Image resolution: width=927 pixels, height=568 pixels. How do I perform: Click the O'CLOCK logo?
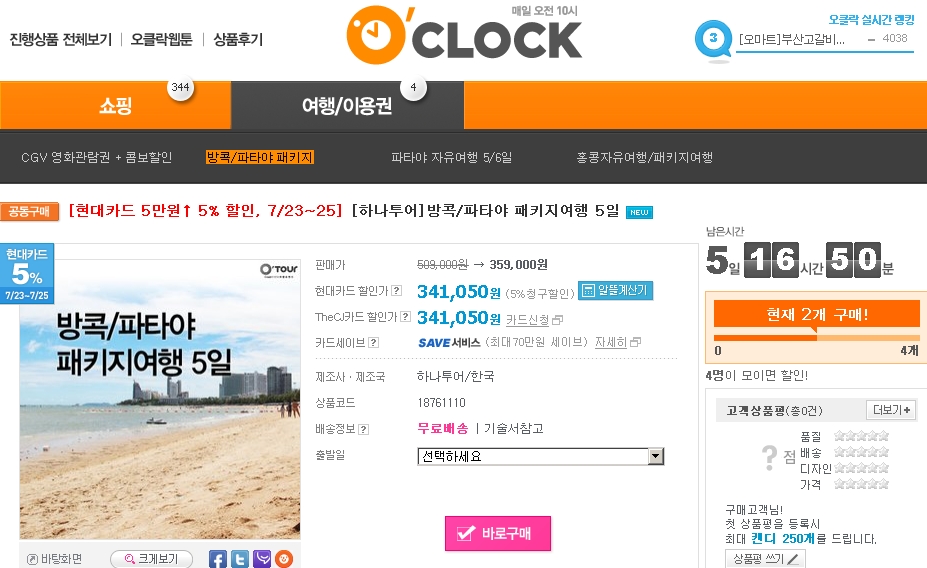click(x=464, y=35)
